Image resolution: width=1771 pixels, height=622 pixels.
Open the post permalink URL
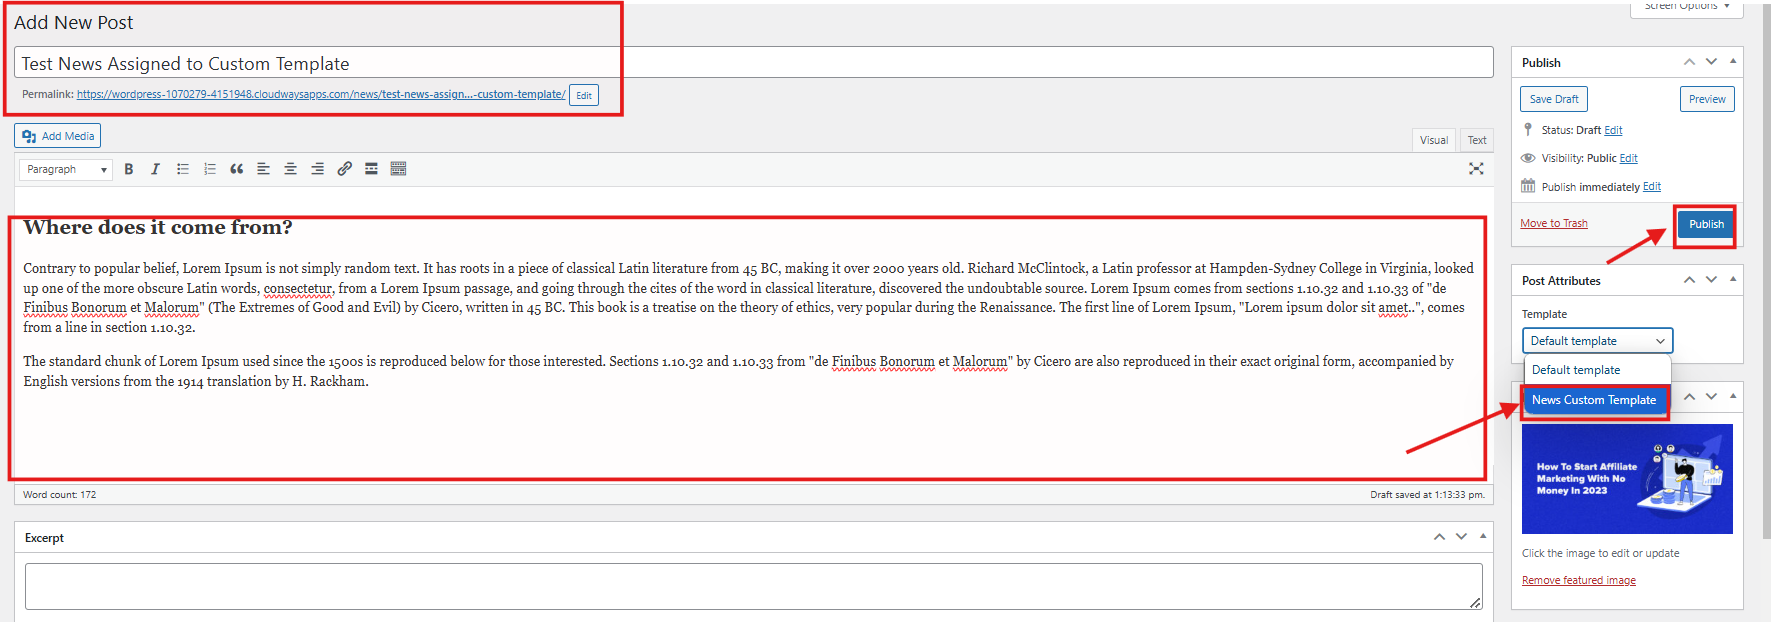coord(321,94)
